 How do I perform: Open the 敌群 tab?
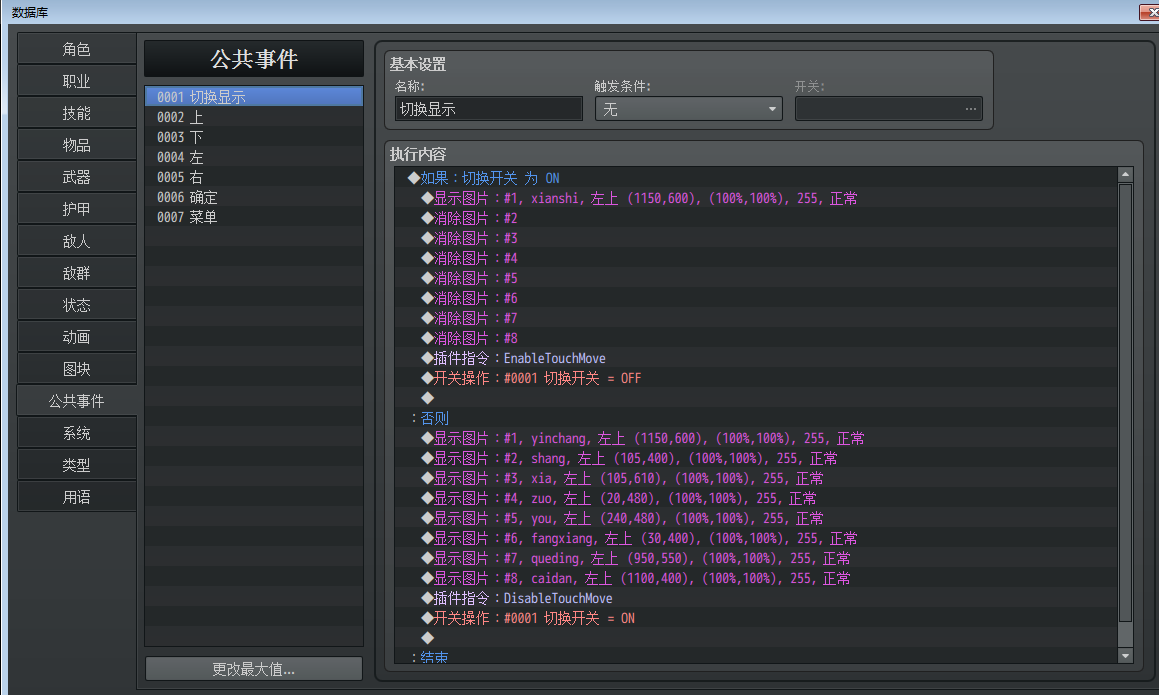(x=77, y=273)
